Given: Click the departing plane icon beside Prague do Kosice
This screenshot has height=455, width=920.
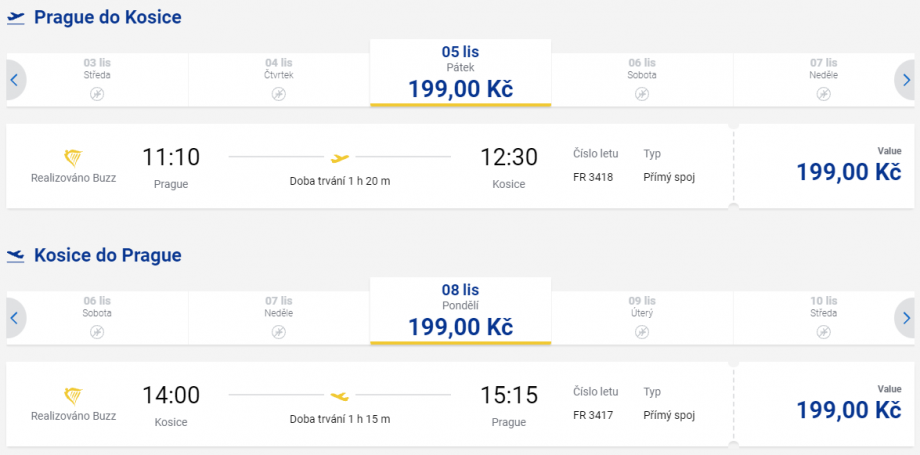Looking at the screenshot, I should (x=15, y=18).
